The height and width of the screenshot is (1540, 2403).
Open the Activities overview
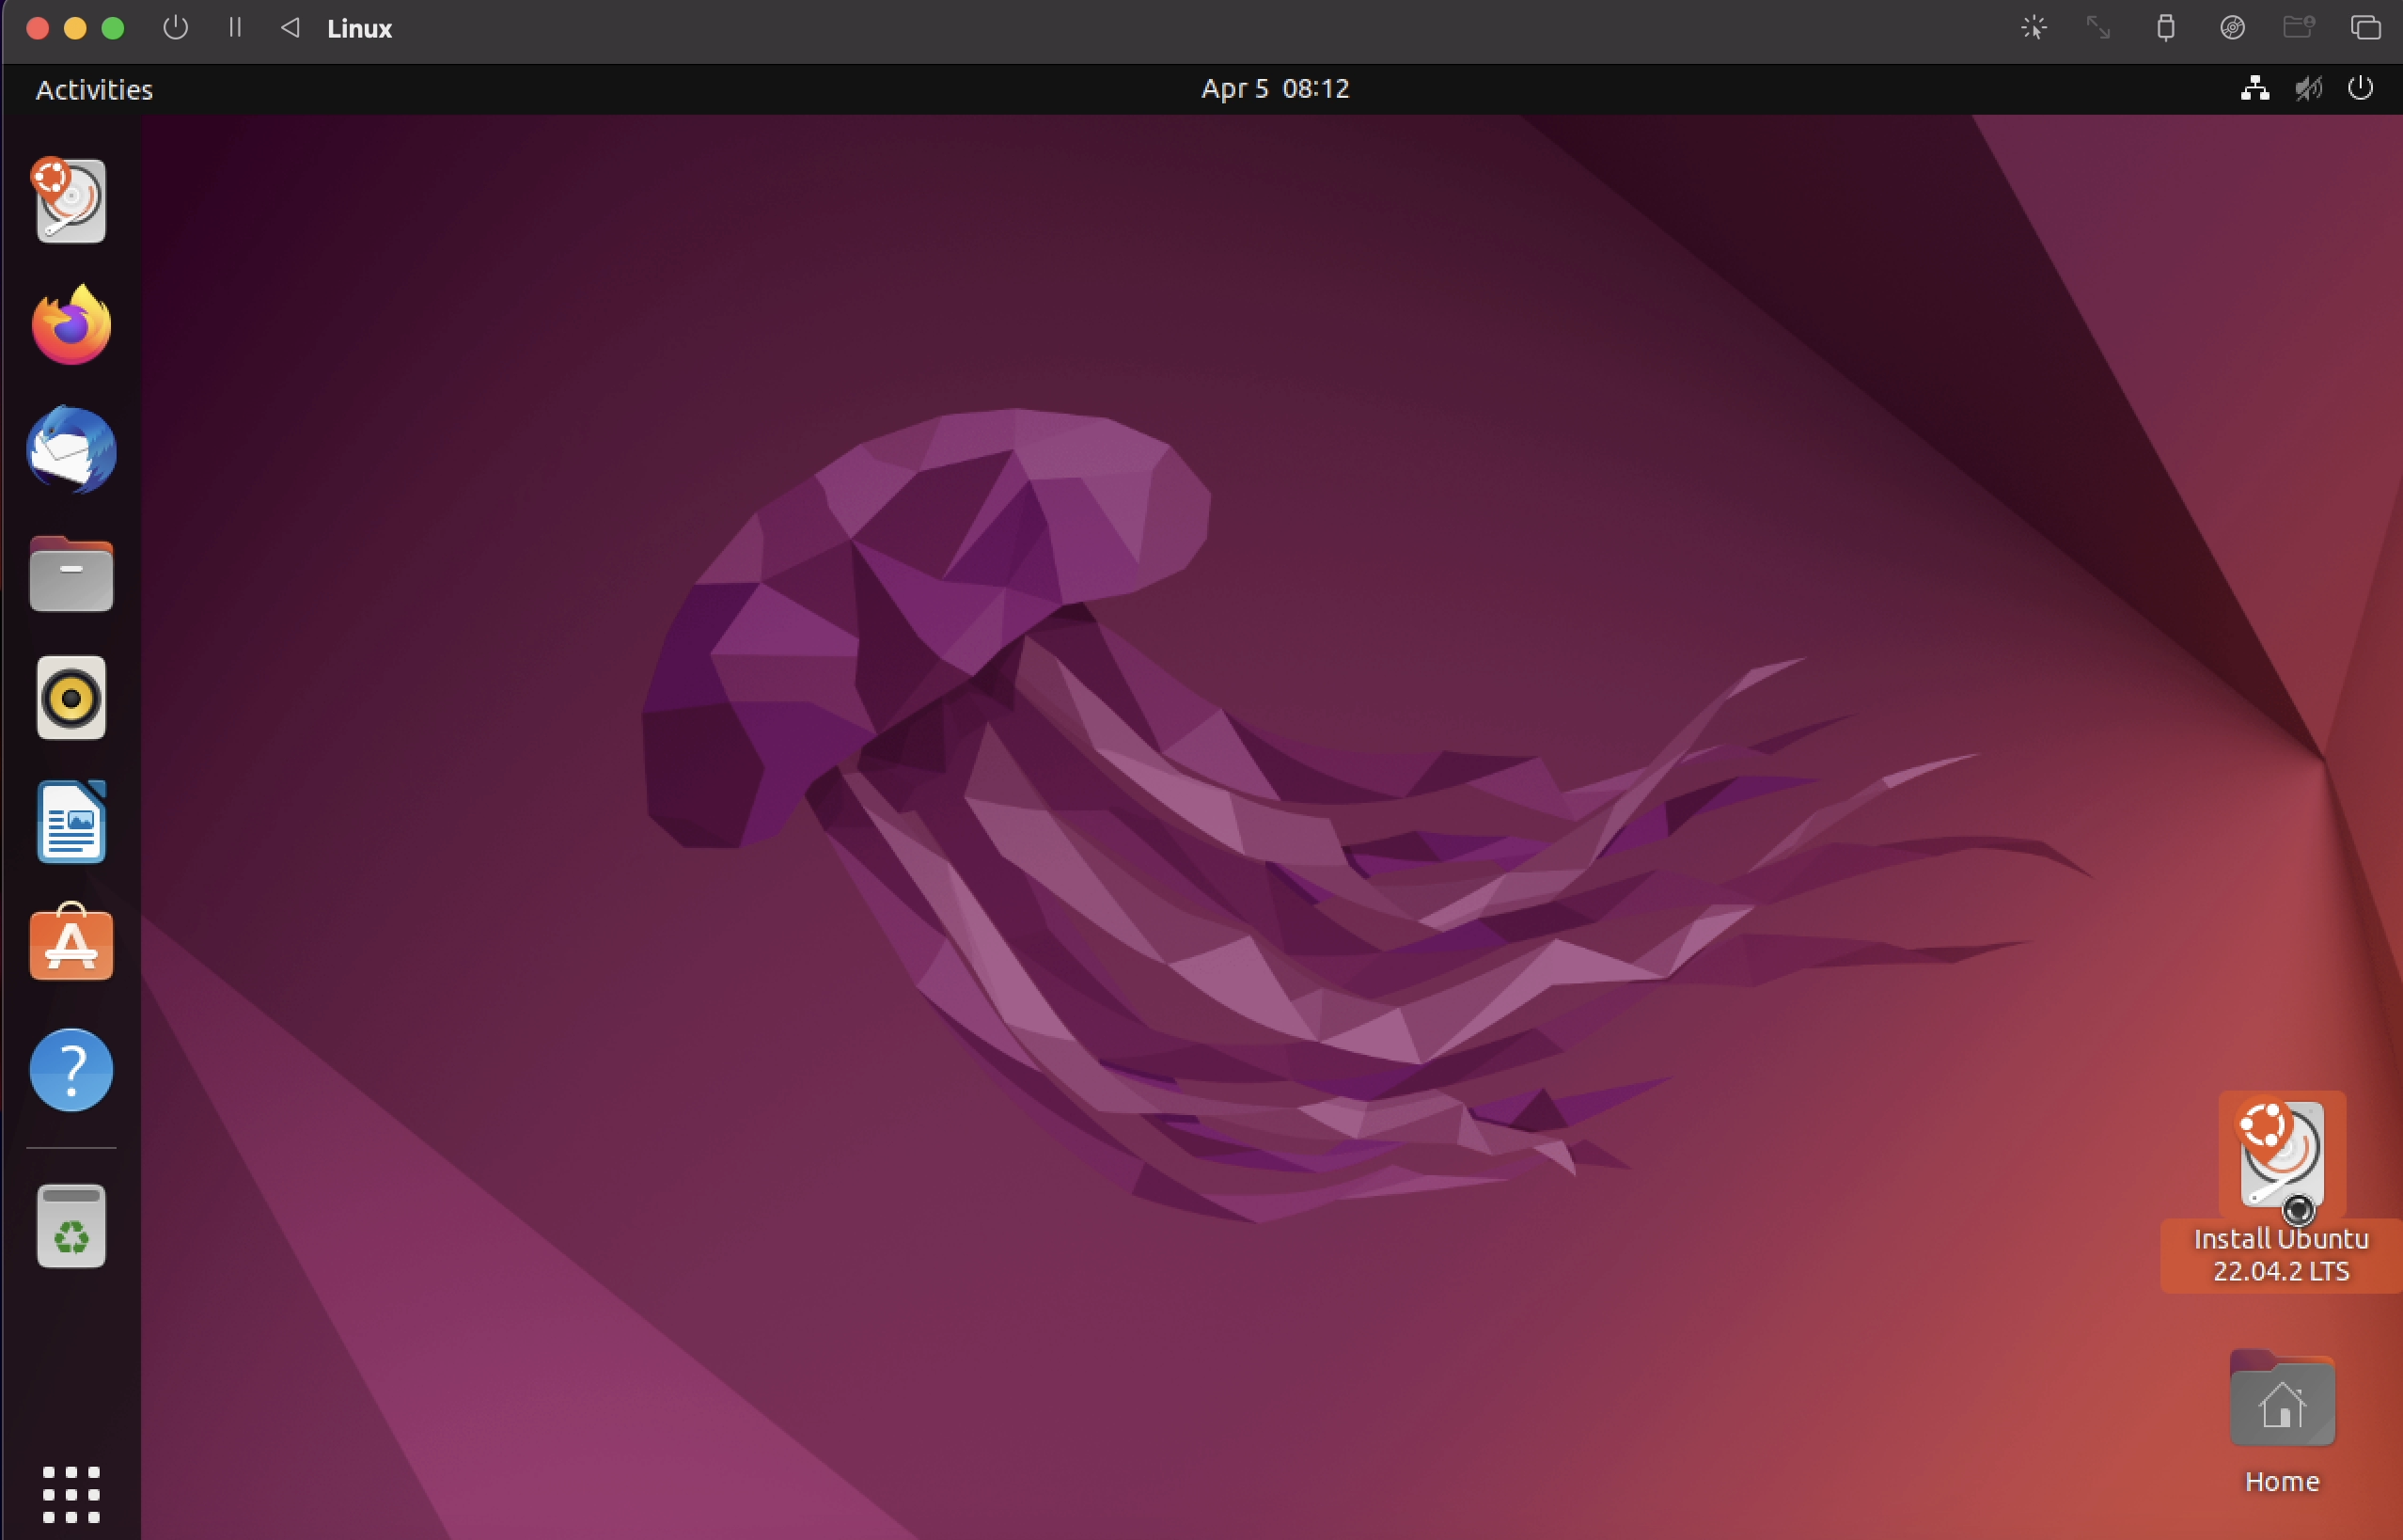[x=94, y=89]
